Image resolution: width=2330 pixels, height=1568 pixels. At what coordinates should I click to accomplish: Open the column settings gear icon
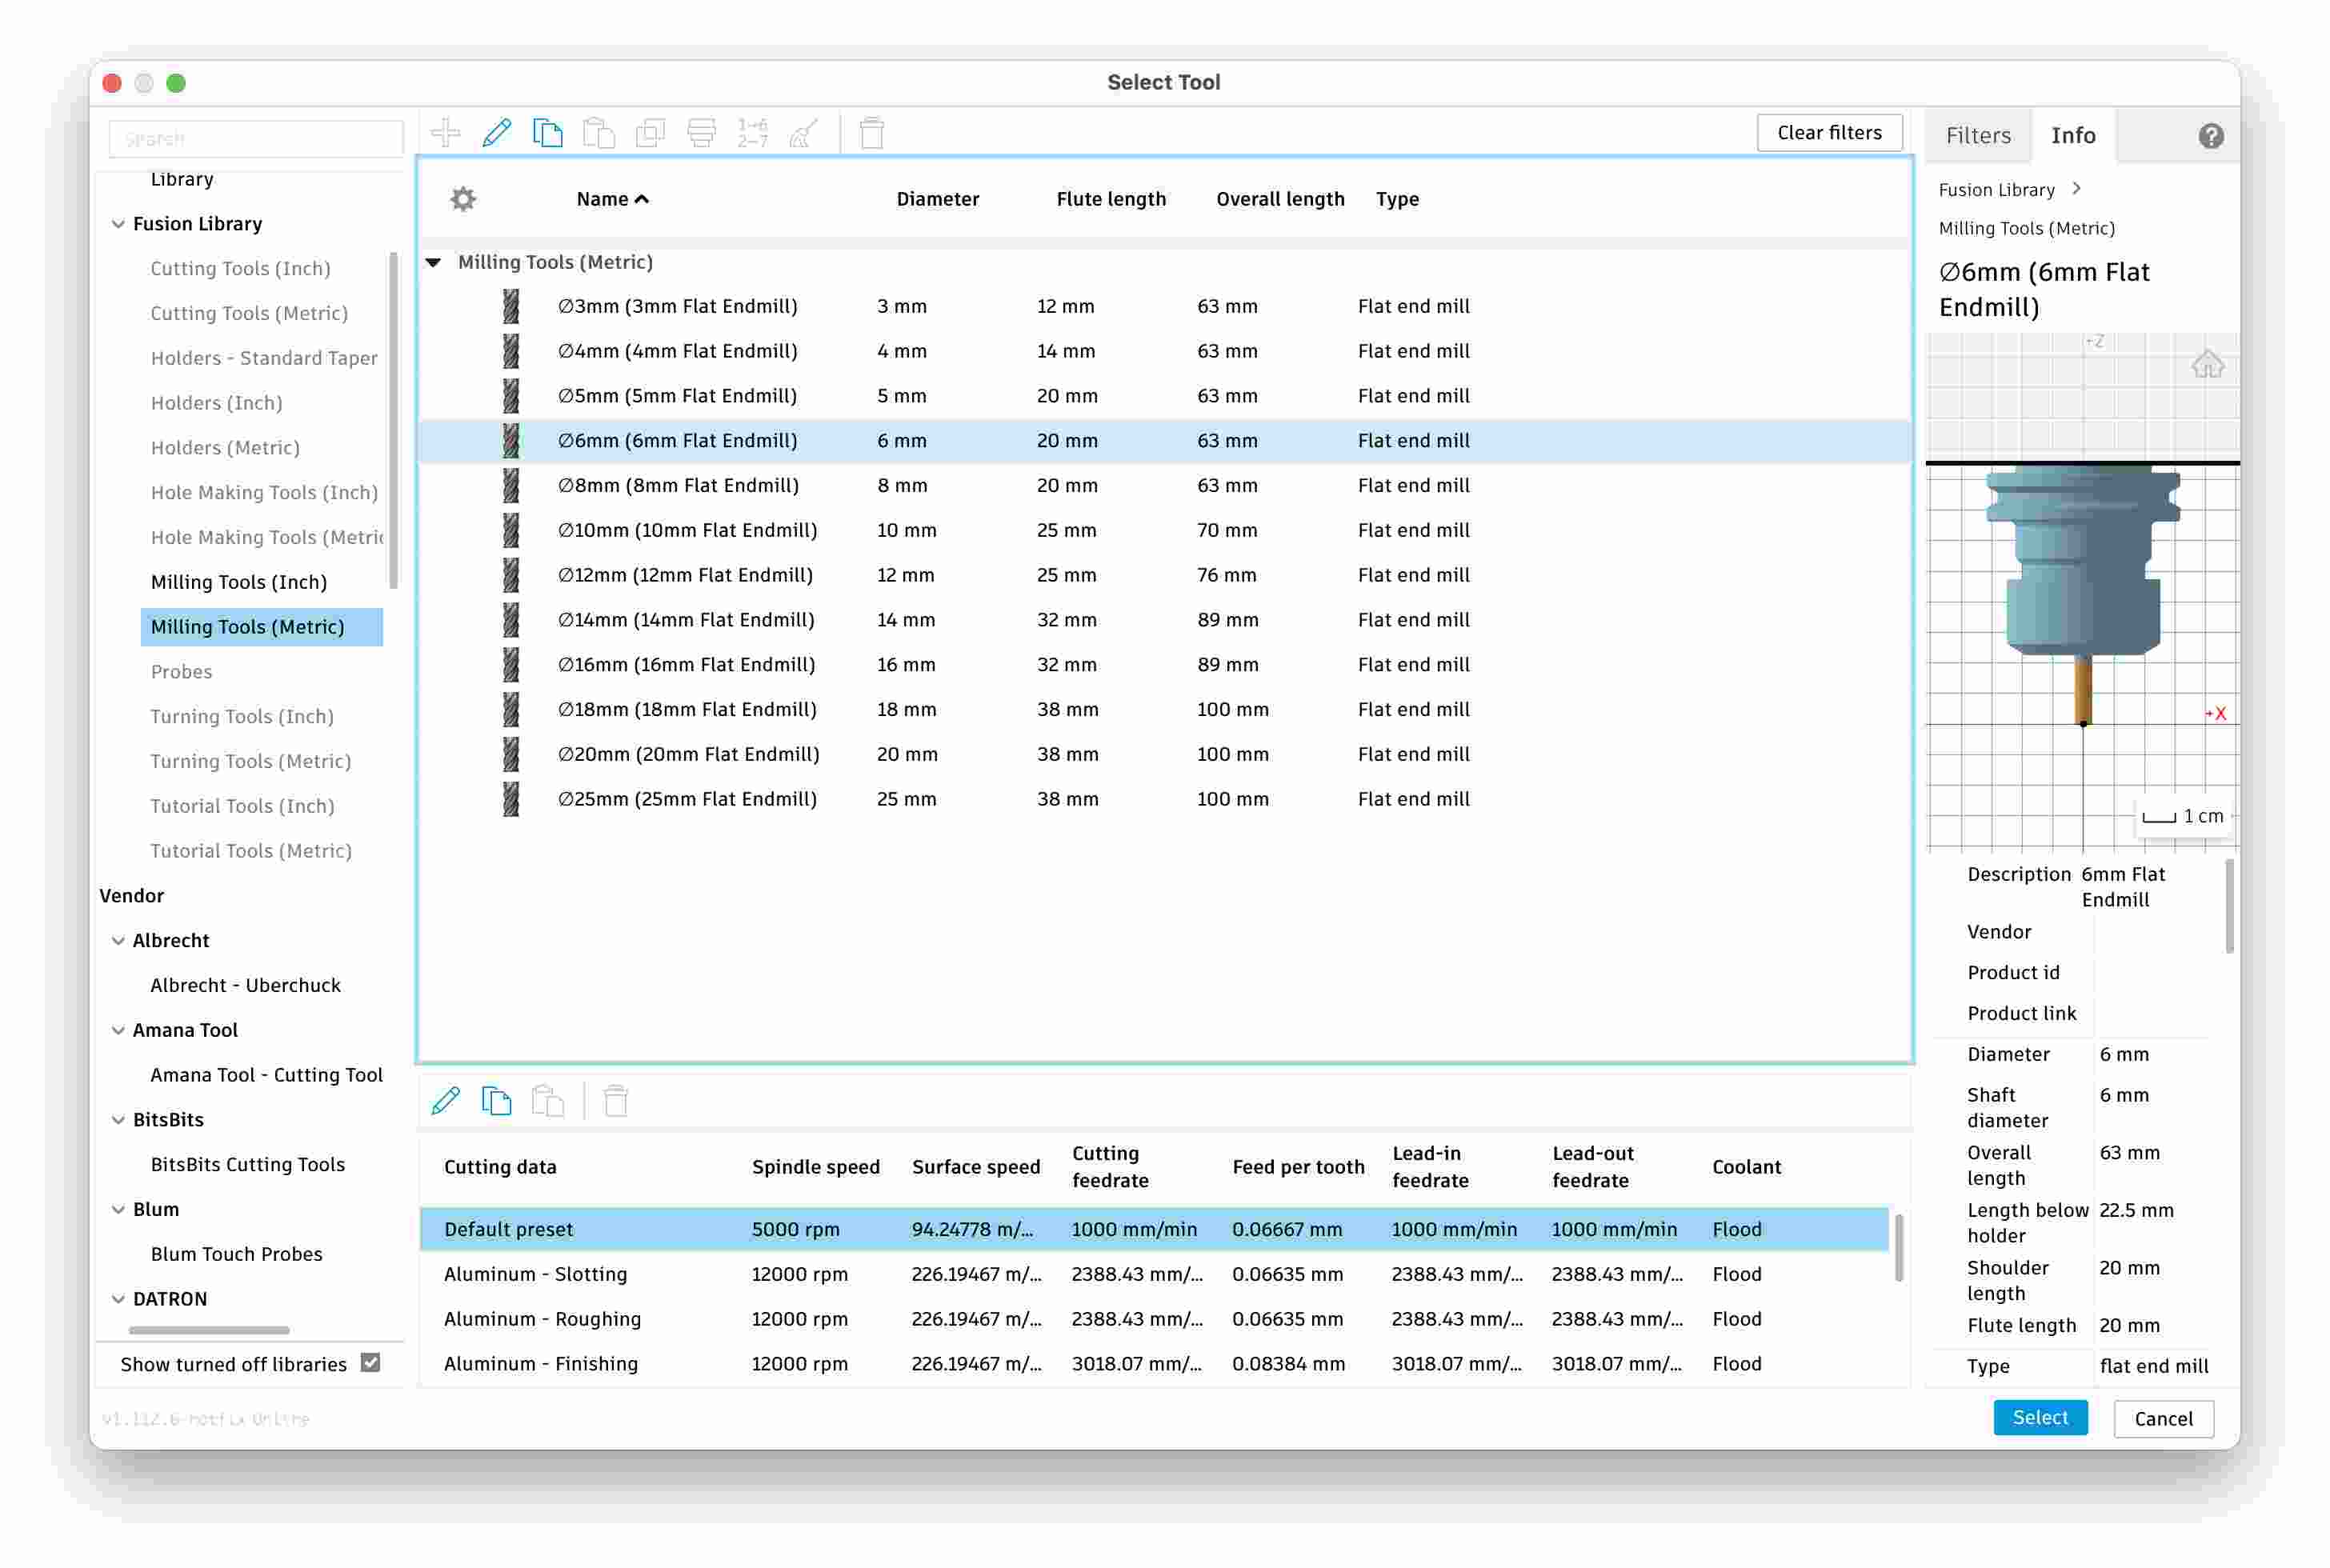pos(463,199)
